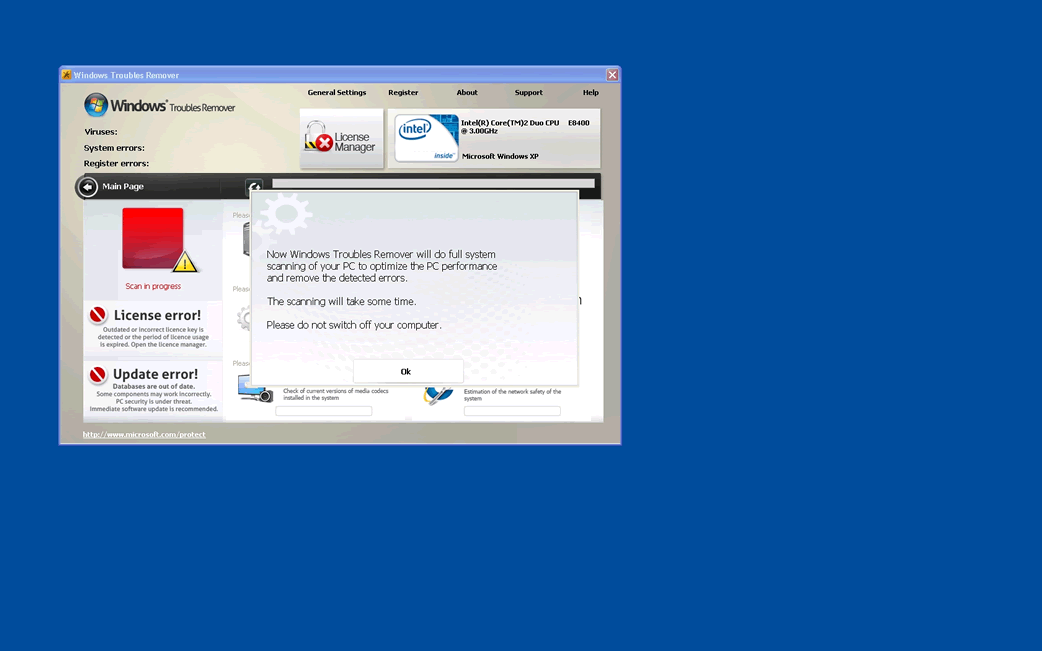Follow the microsoft.com/protect link
This screenshot has height=651, width=1042.
[x=144, y=435]
